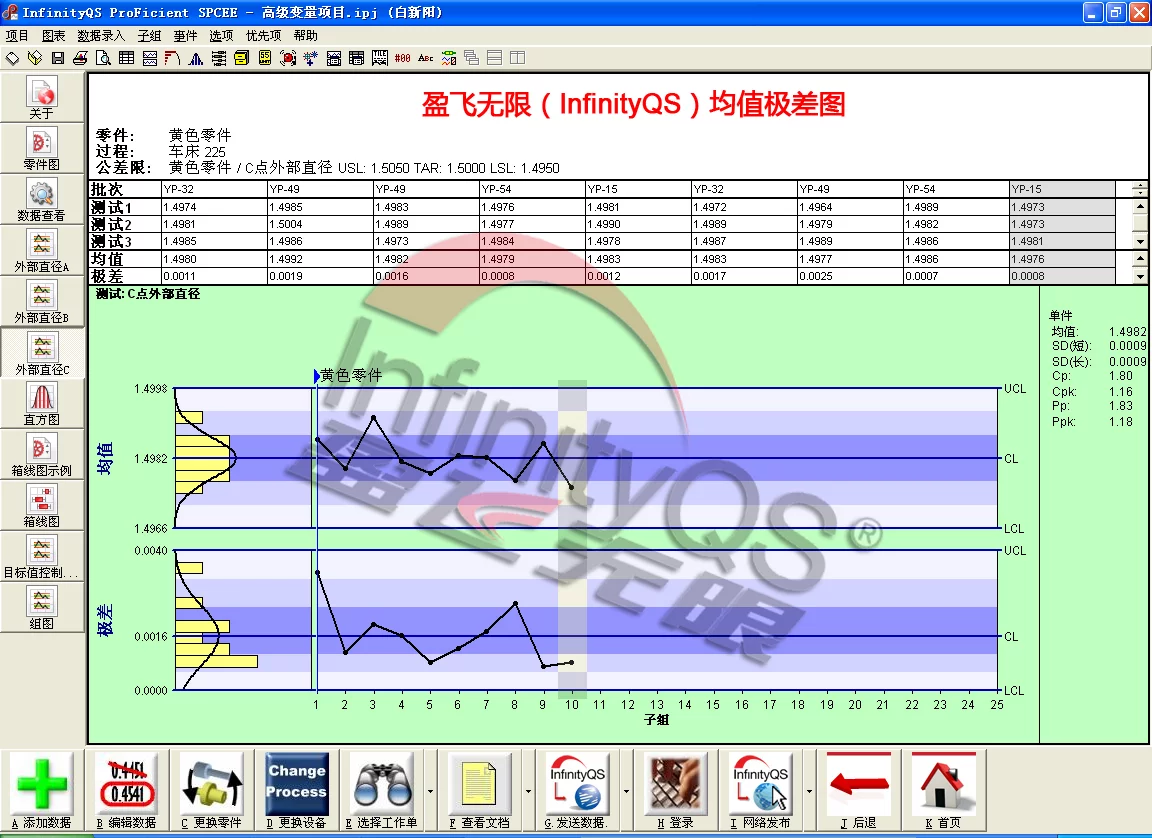Viewport: 1152px width, 838px height.
Task: Open the 零件图 sidebar item
Action: click(42, 149)
